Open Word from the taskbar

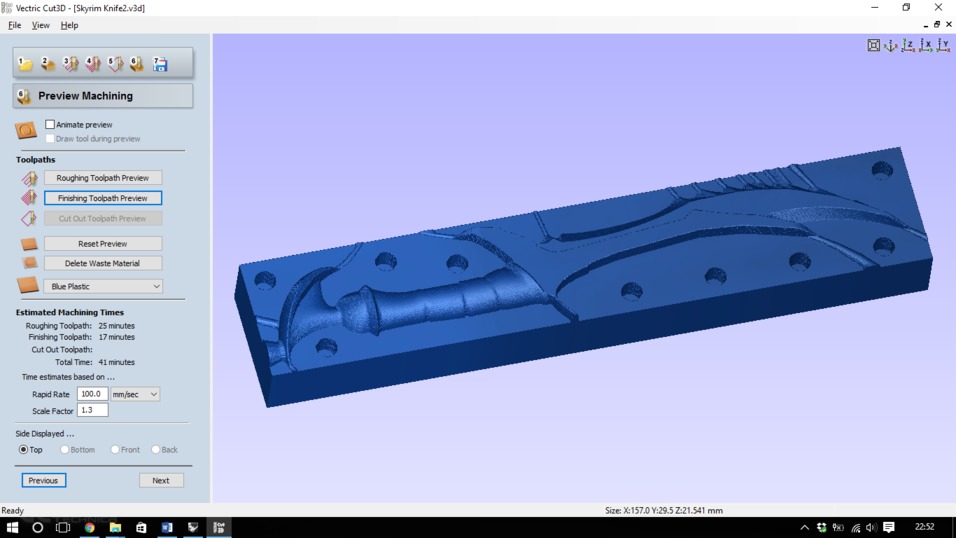tap(167, 528)
